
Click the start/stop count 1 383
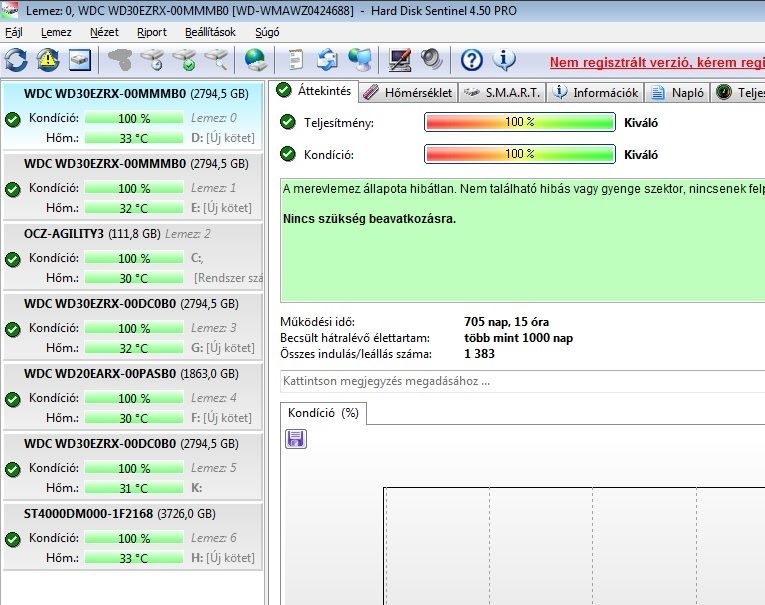click(479, 354)
